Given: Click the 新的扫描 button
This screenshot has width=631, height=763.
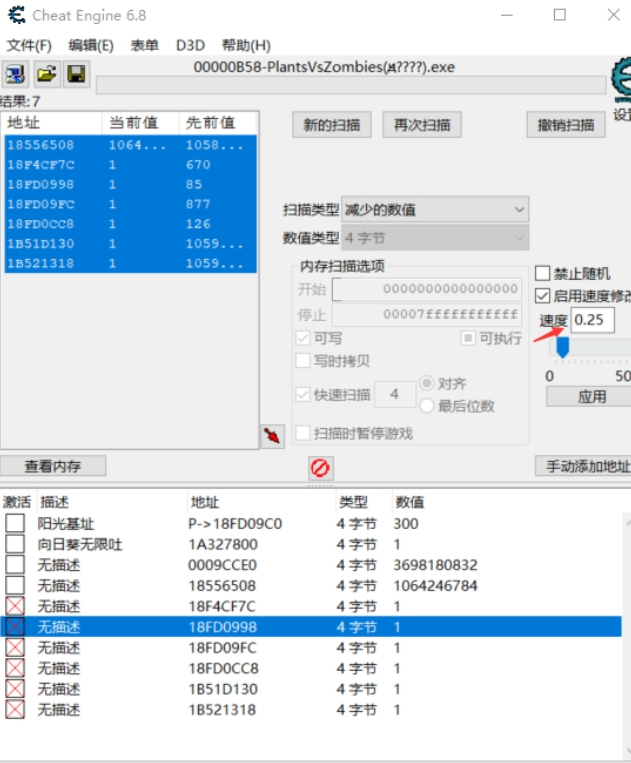Looking at the screenshot, I should coord(332,125).
